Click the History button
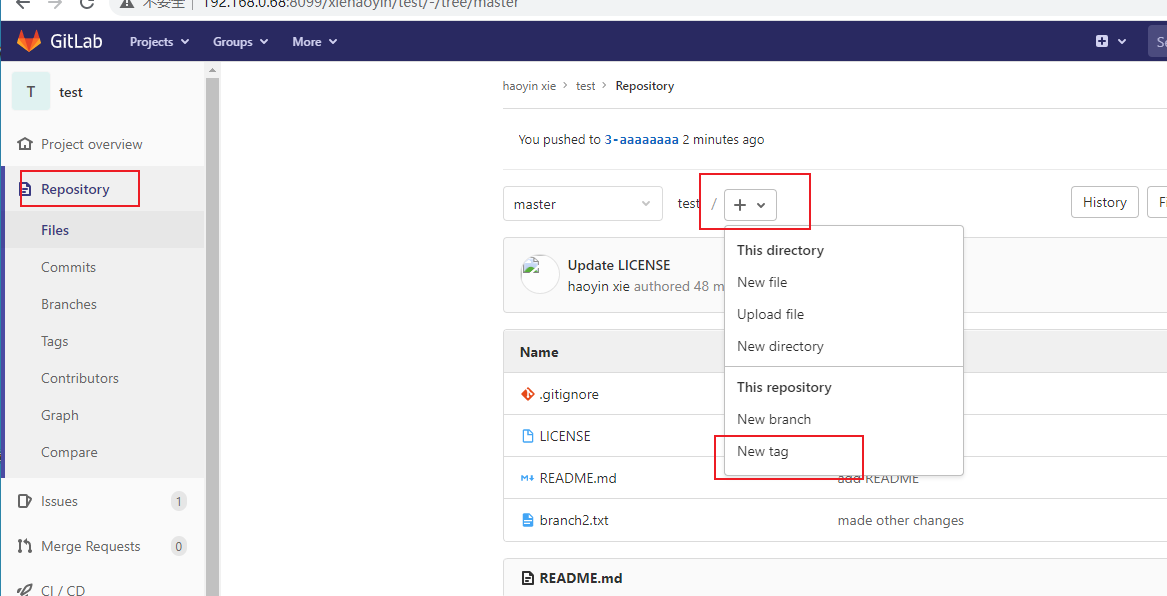Screen dimensions: 1167x596 1104,201
